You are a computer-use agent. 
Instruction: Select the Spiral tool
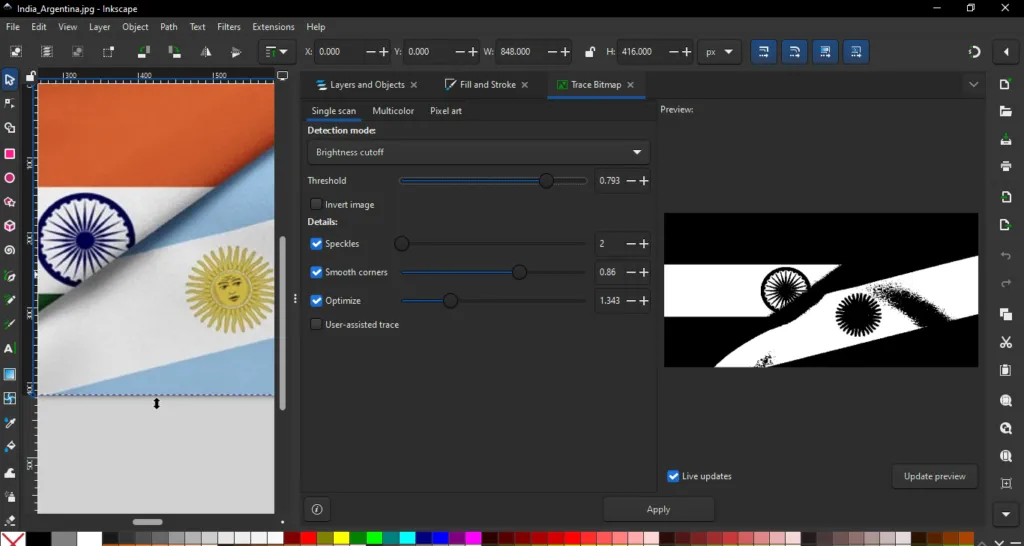coord(10,251)
